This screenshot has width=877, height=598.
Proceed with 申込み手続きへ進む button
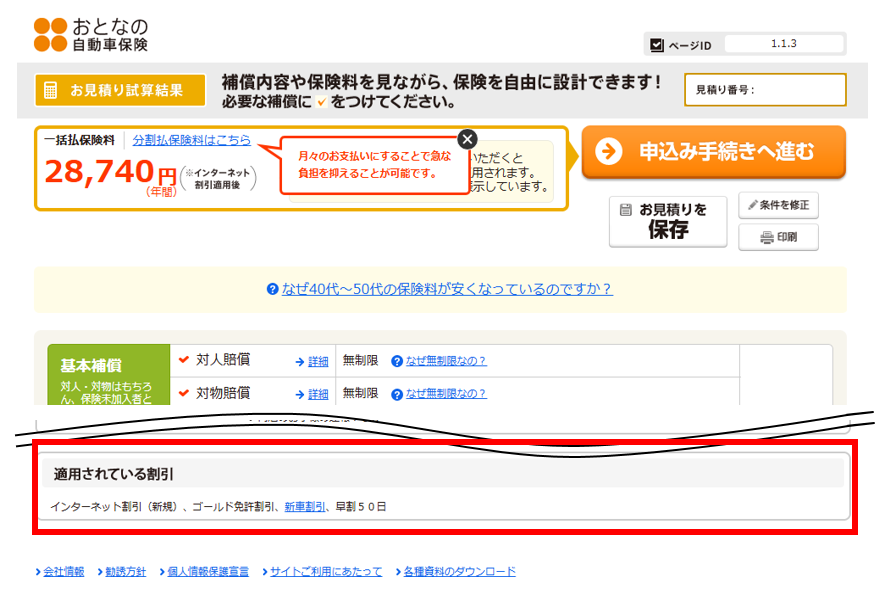(713, 152)
